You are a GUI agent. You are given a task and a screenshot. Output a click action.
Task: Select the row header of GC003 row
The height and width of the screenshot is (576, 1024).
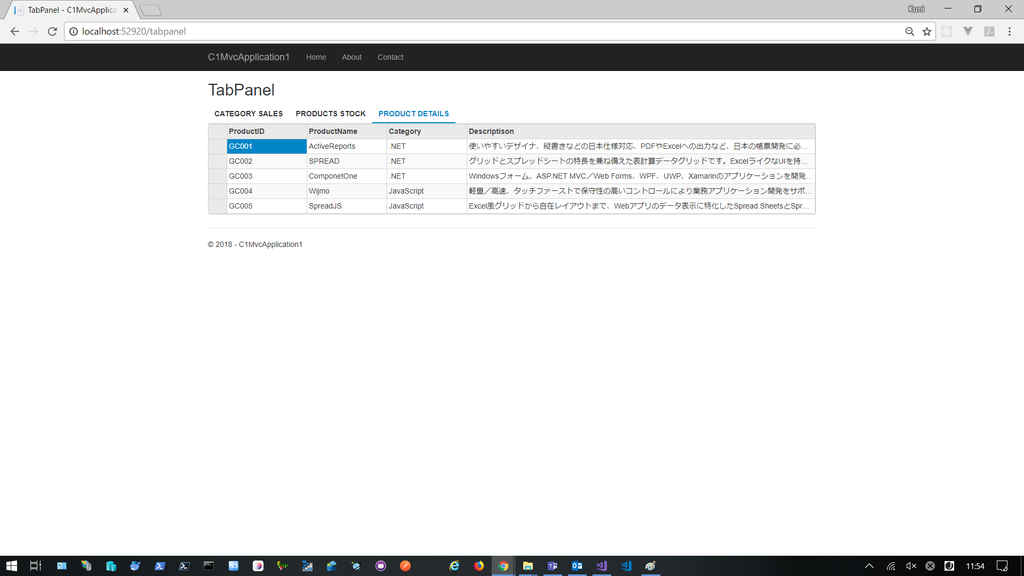[217, 176]
